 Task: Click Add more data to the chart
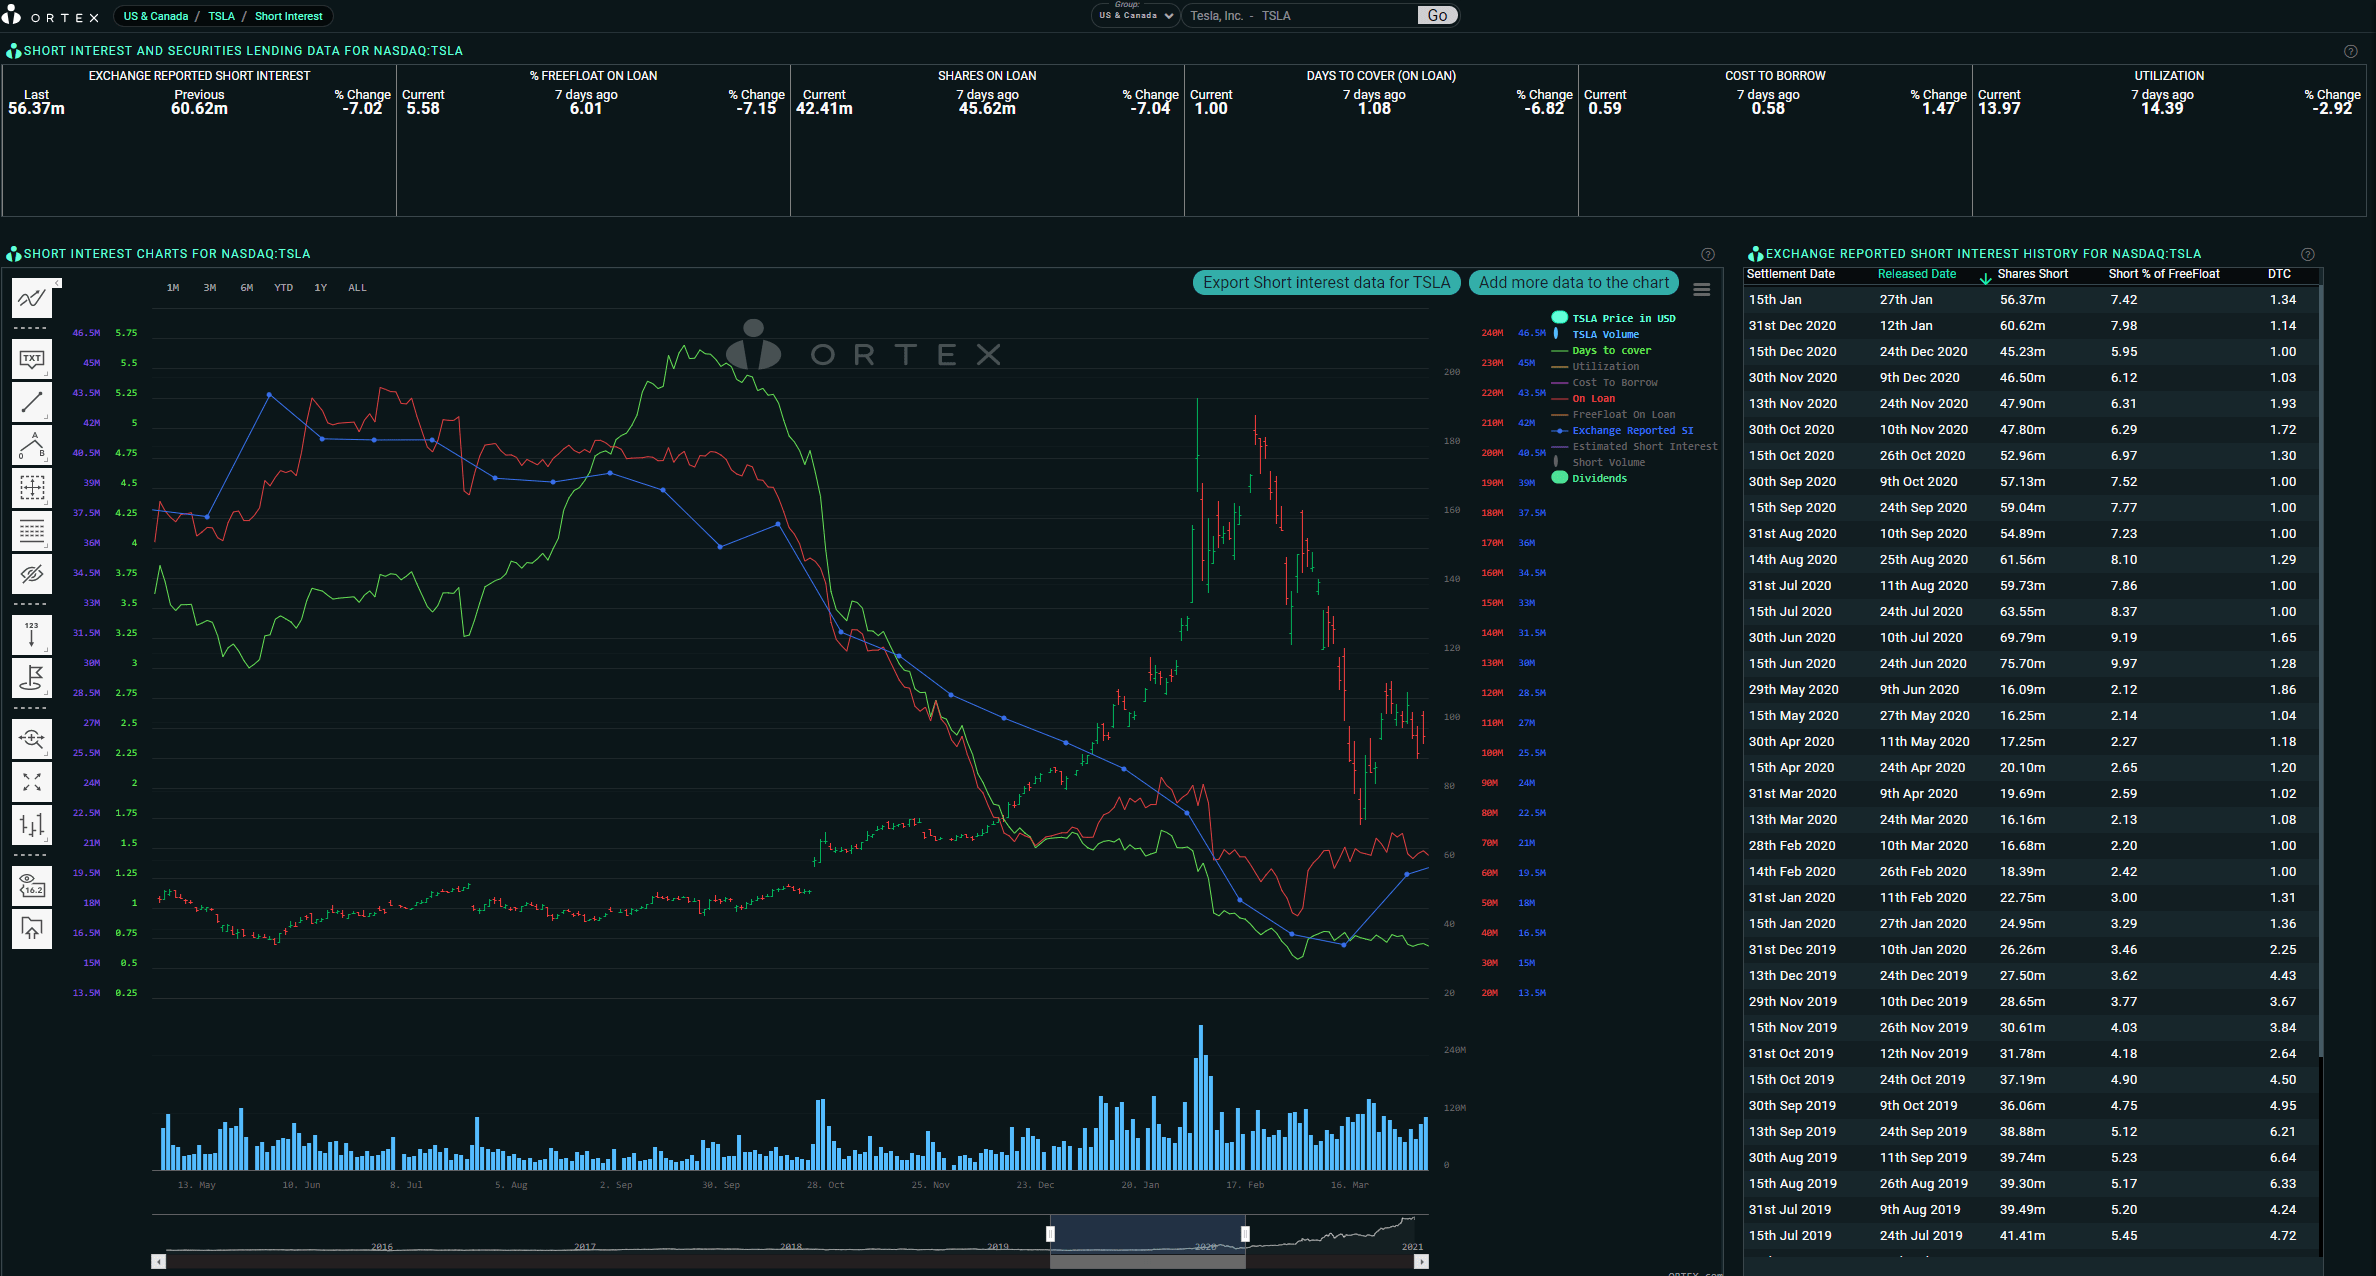[x=1573, y=283]
